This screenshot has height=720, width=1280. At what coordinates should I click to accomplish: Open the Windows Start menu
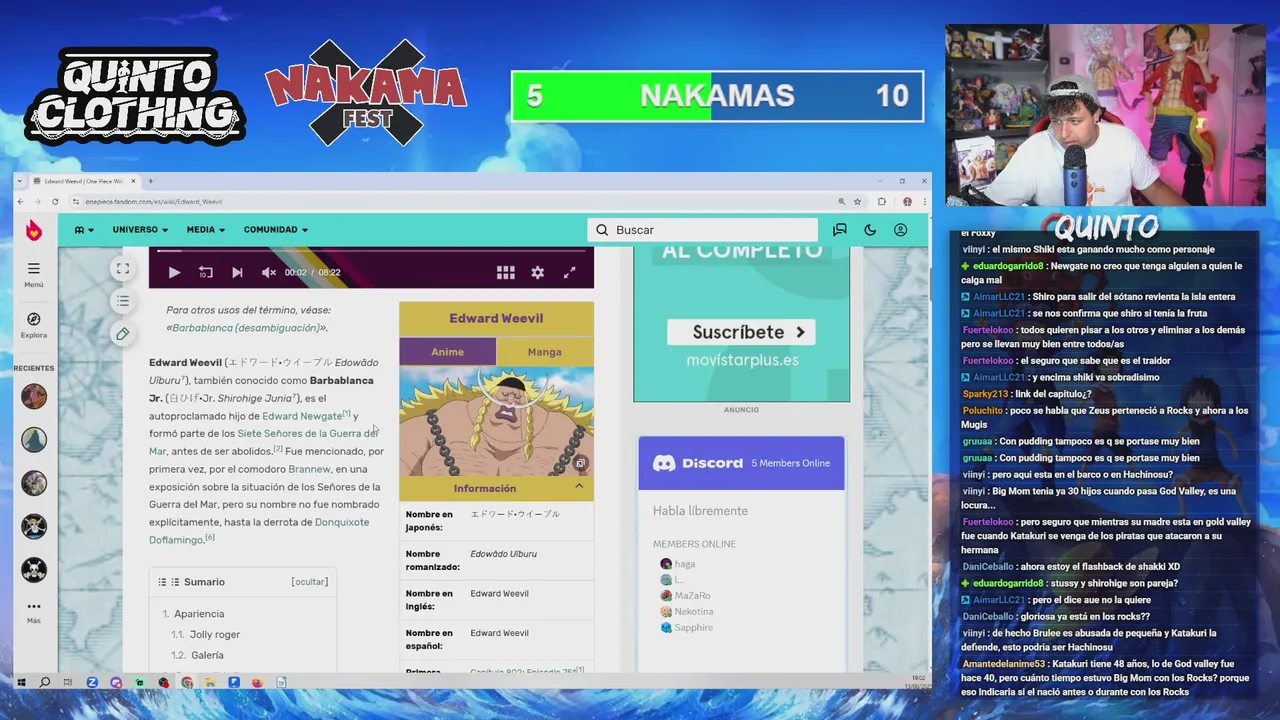point(21,683)
